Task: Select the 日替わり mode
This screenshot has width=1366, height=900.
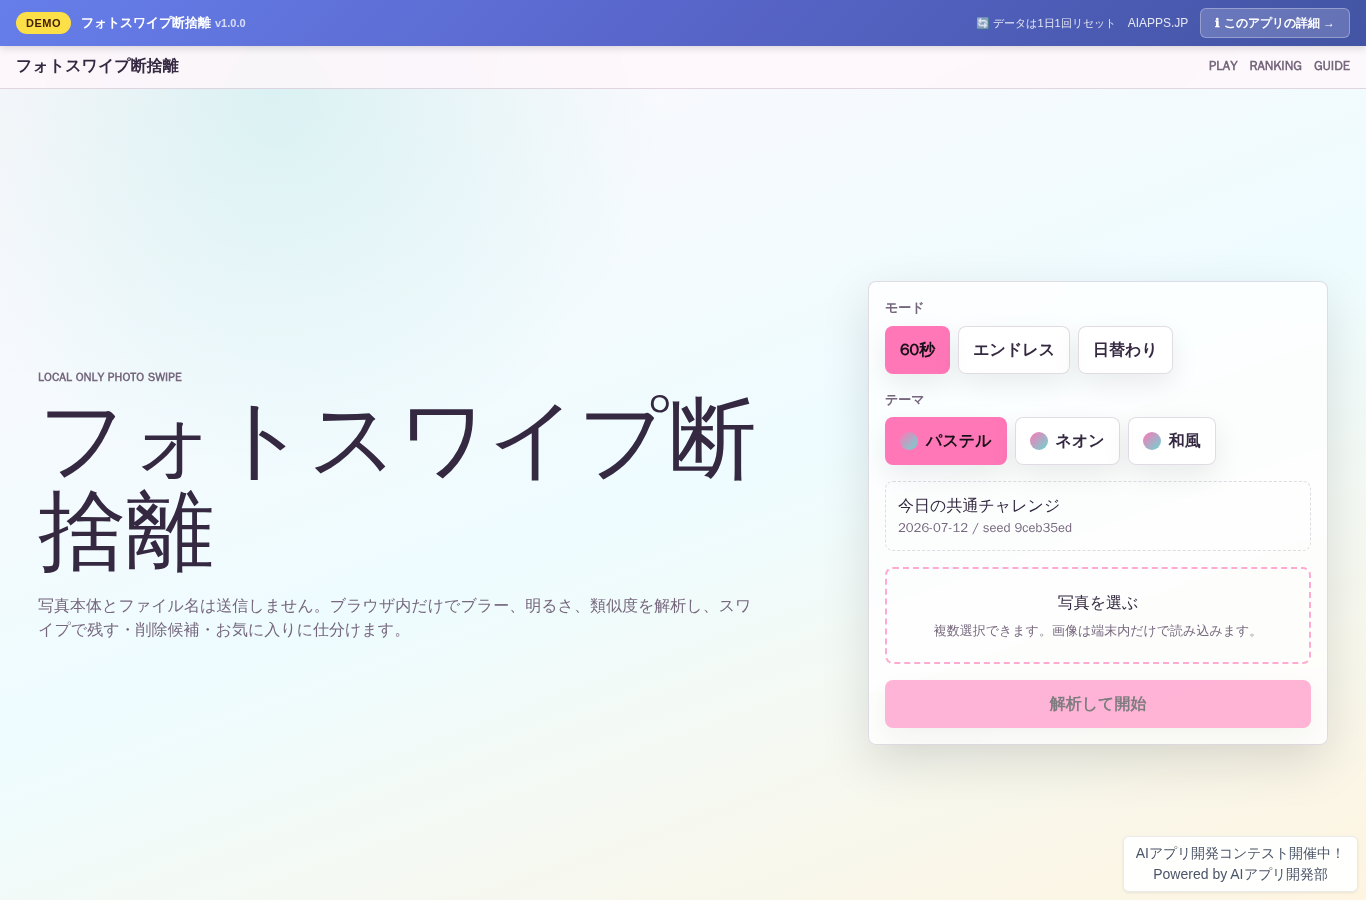Action: click(1125, 350)
